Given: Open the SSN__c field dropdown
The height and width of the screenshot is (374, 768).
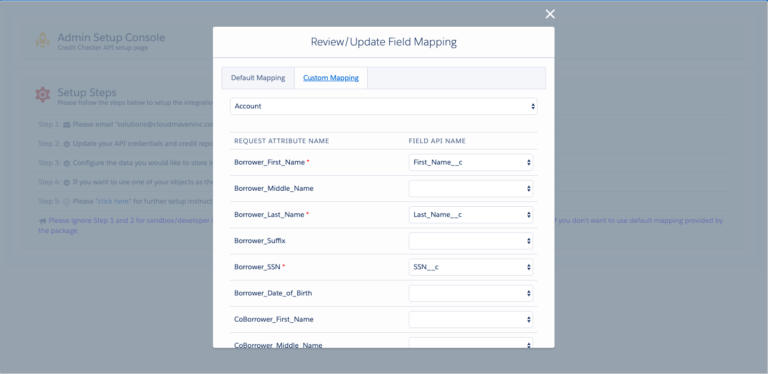Looking at the screenshot, I should (471, 267).
